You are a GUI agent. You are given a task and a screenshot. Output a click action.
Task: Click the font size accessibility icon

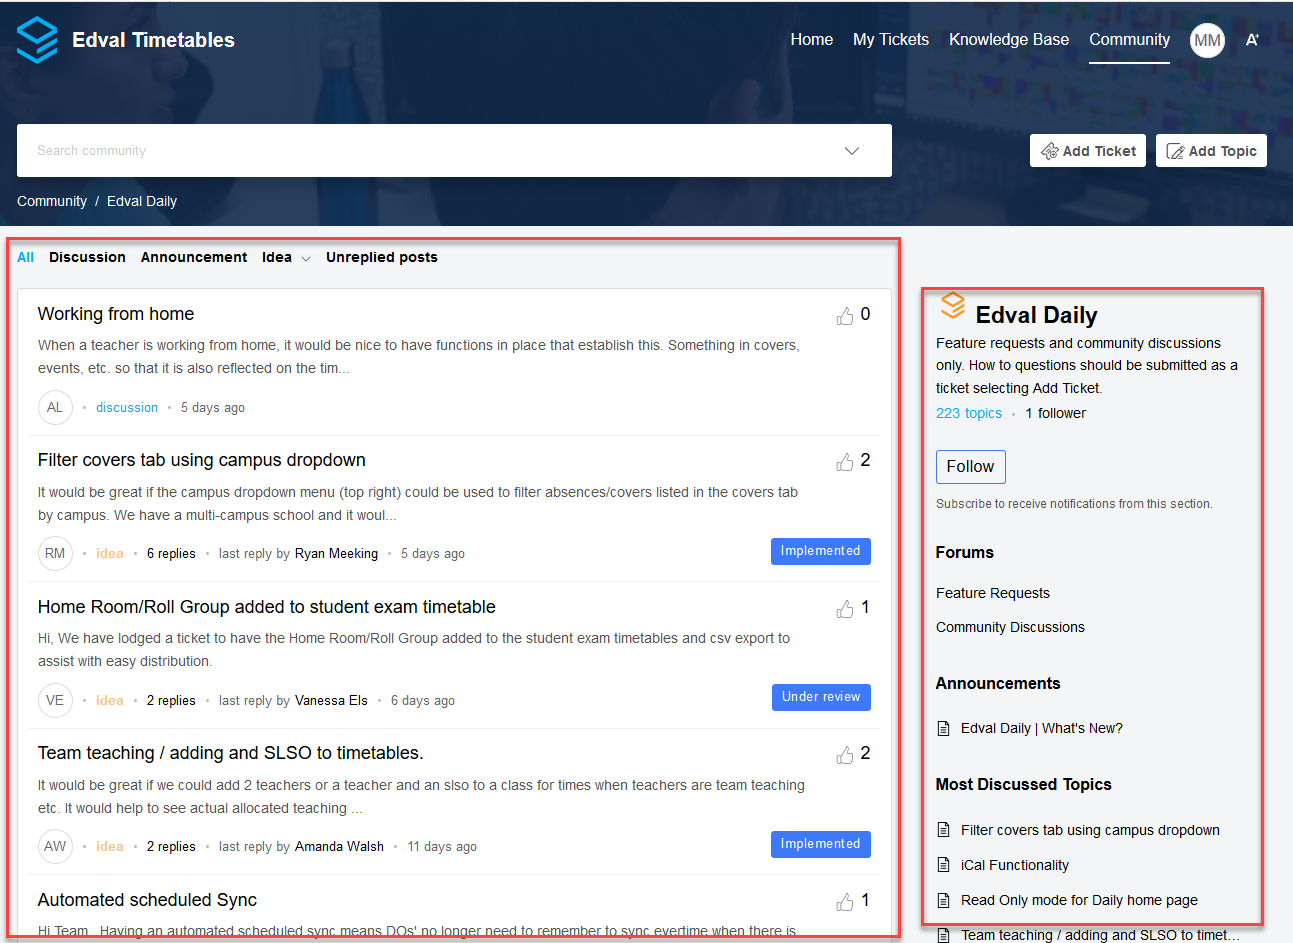(1252, 40)
